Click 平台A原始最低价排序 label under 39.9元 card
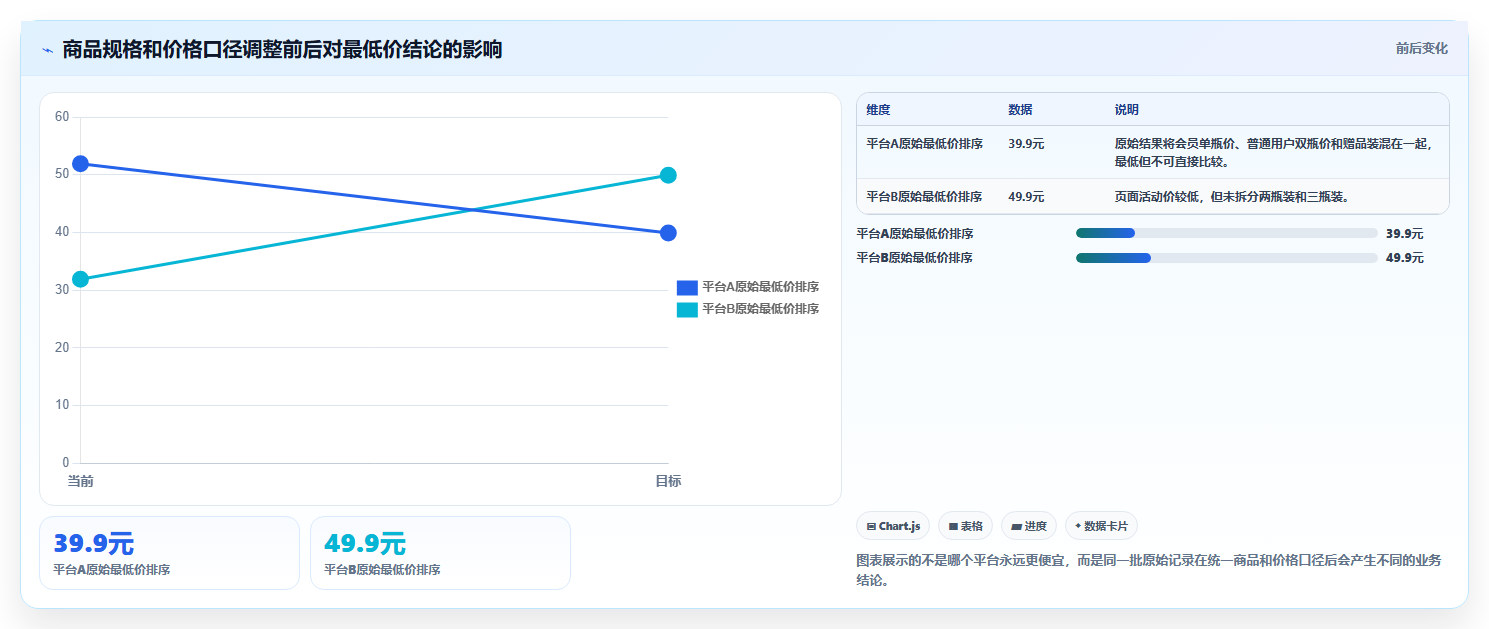Image resolution: width=1489 pixels, height=629 pixels. [111, 570]
